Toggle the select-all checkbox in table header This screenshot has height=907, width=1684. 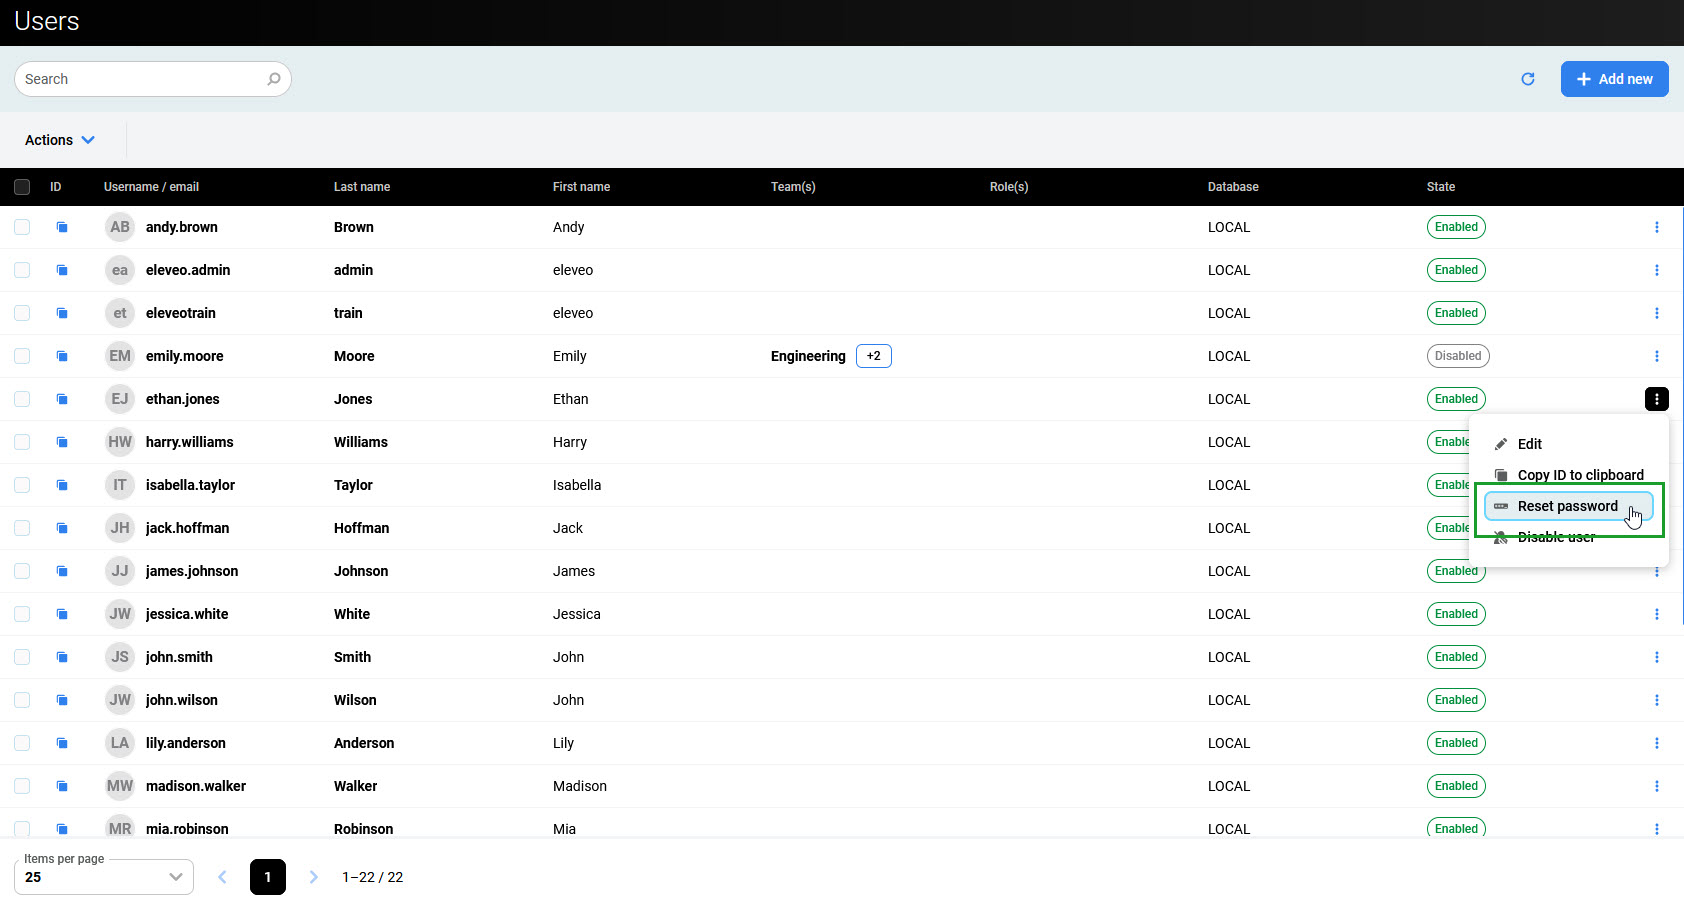click(22, 187)
